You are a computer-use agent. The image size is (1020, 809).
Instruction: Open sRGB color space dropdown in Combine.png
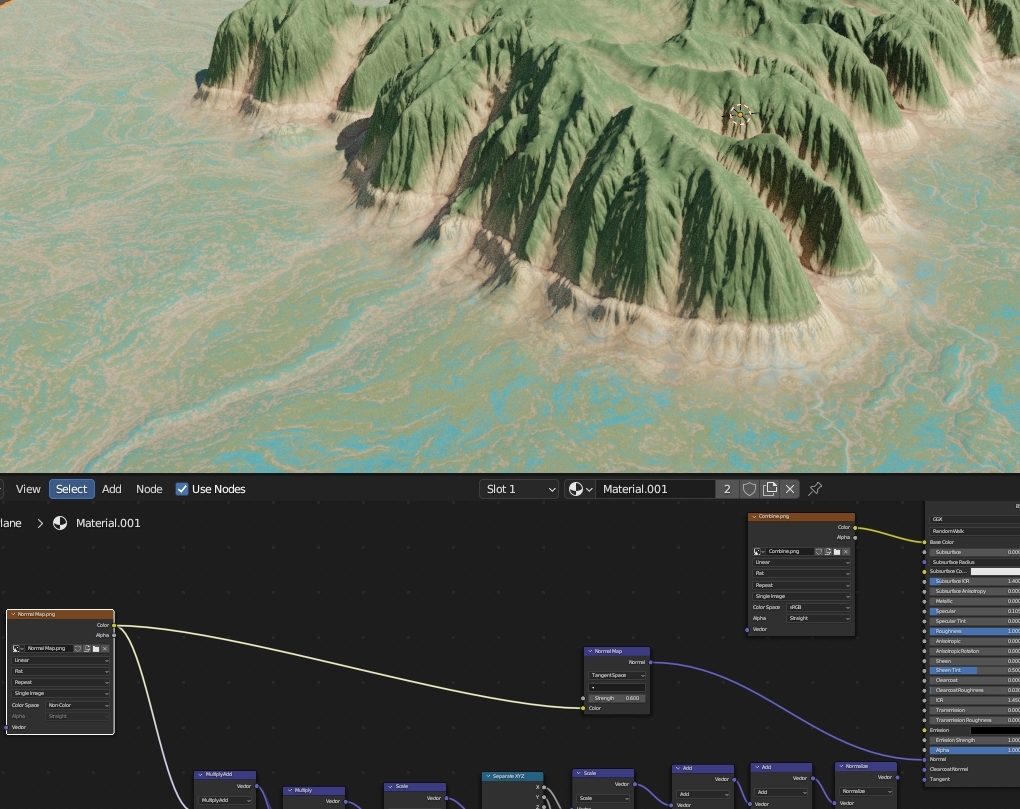[x=818, y=607]
